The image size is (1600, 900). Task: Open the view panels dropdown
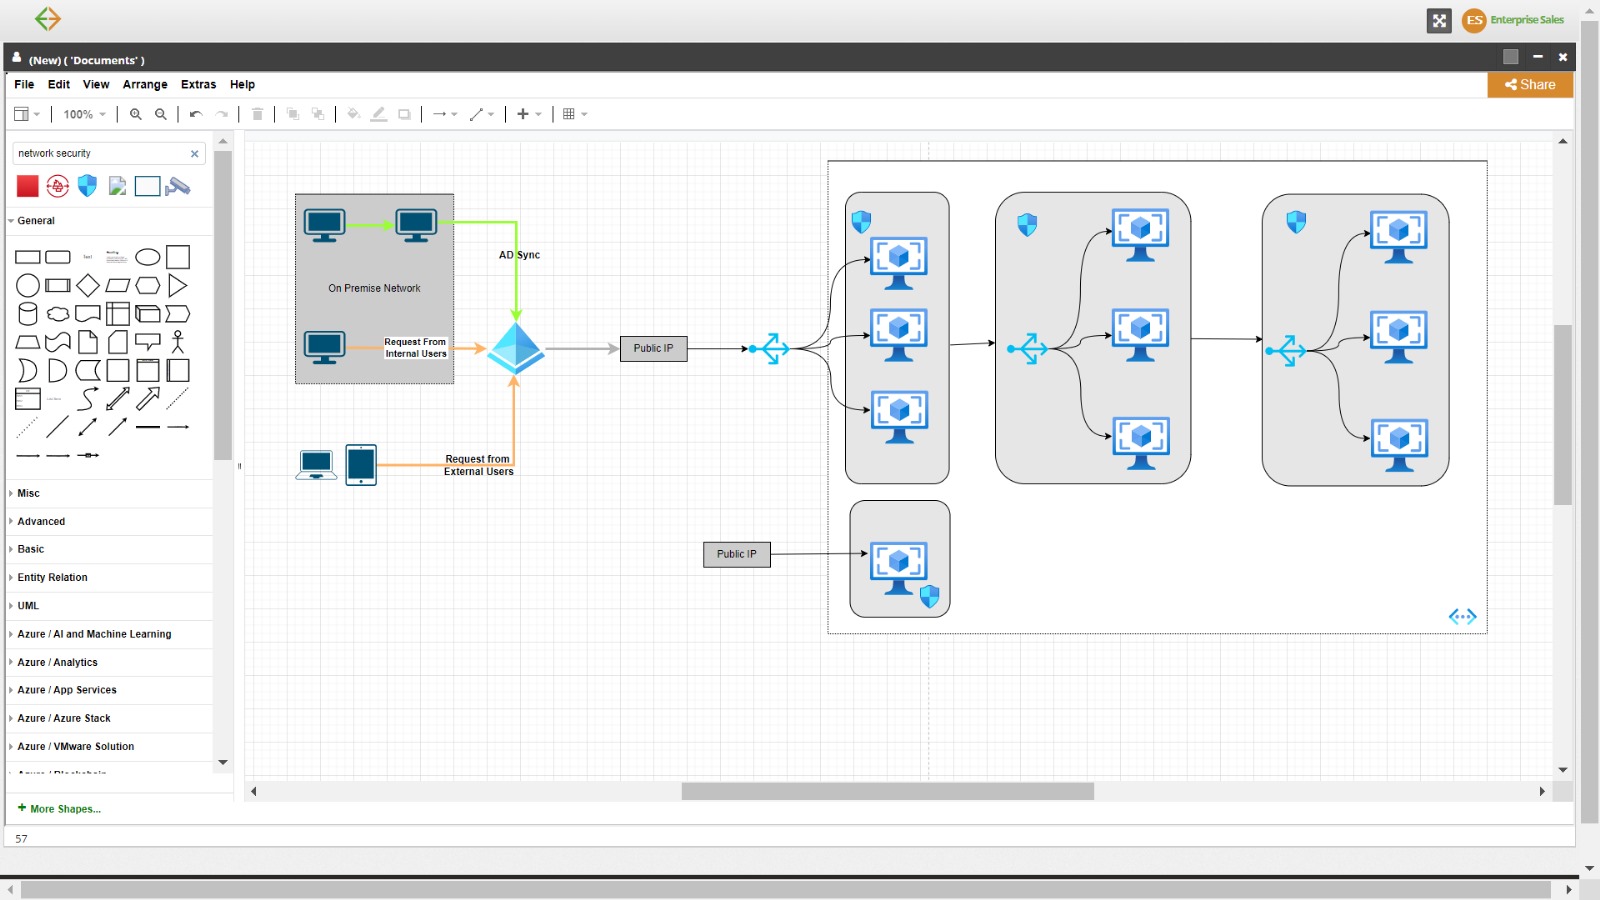click(x=27, y=114)
